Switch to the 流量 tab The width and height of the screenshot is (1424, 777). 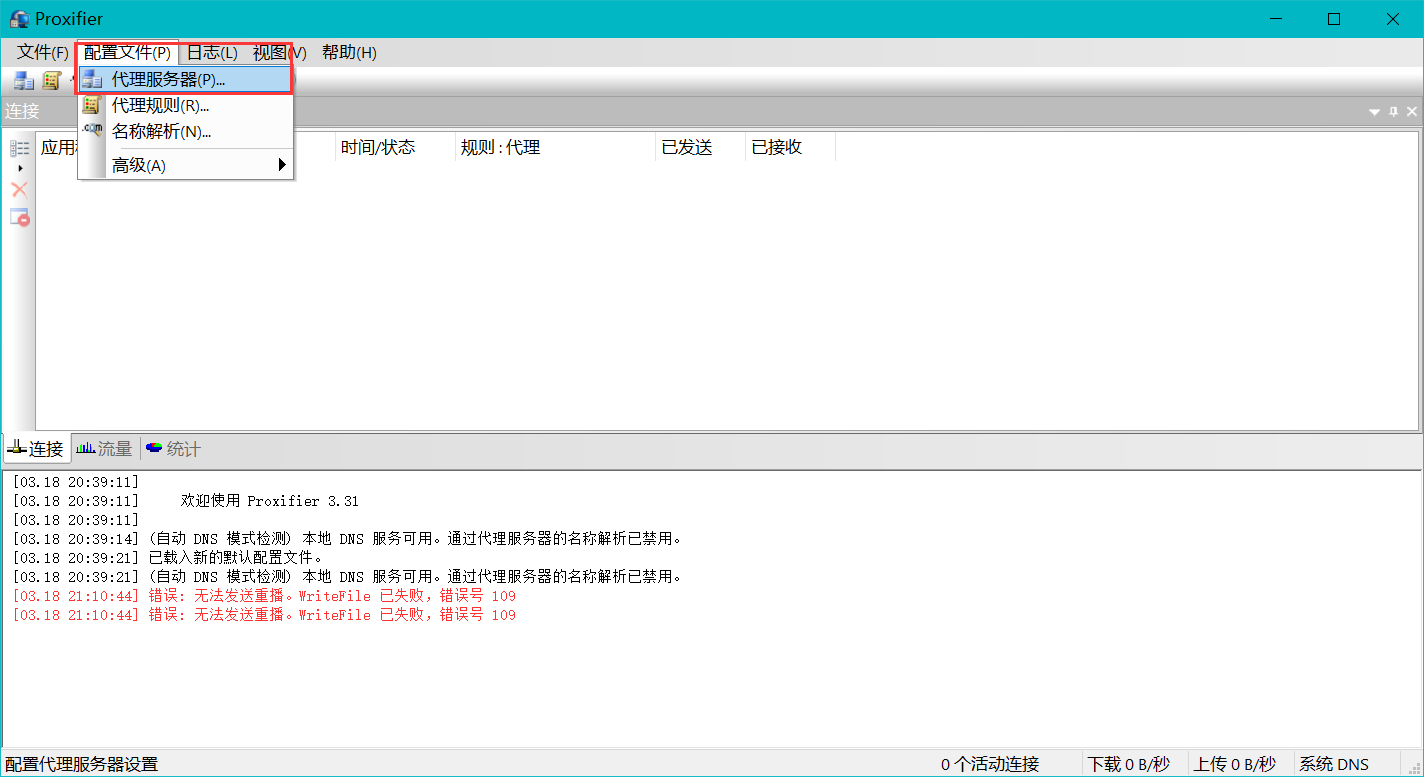pos(105,449)
